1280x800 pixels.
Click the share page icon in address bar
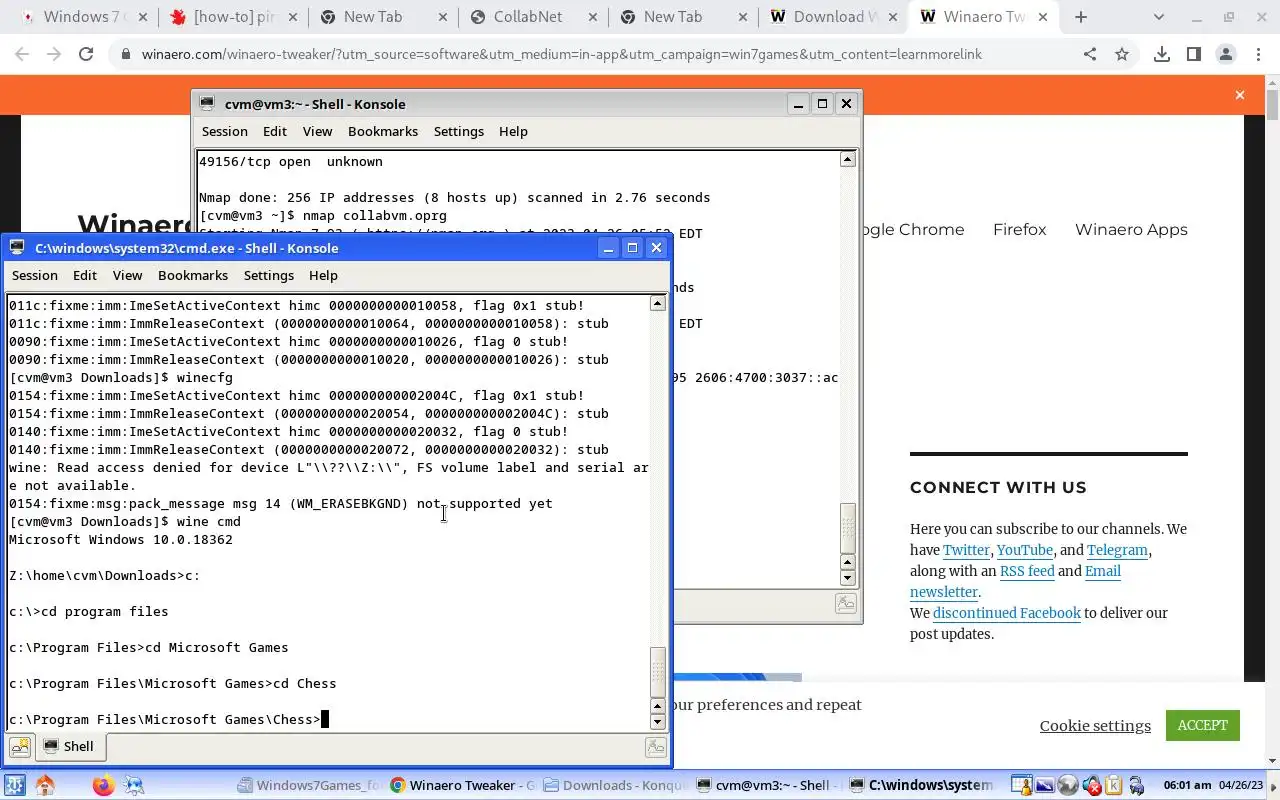[1089, 54]
